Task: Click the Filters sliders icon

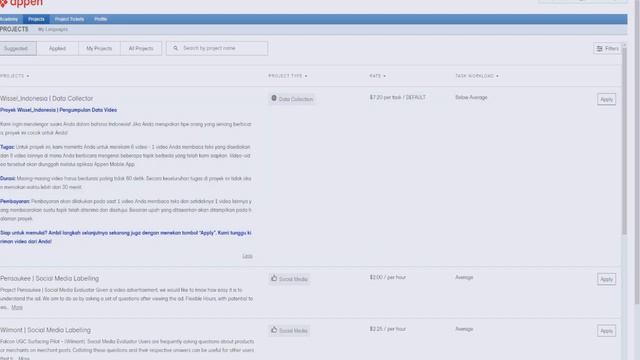Action: click(x=599, y=49)
